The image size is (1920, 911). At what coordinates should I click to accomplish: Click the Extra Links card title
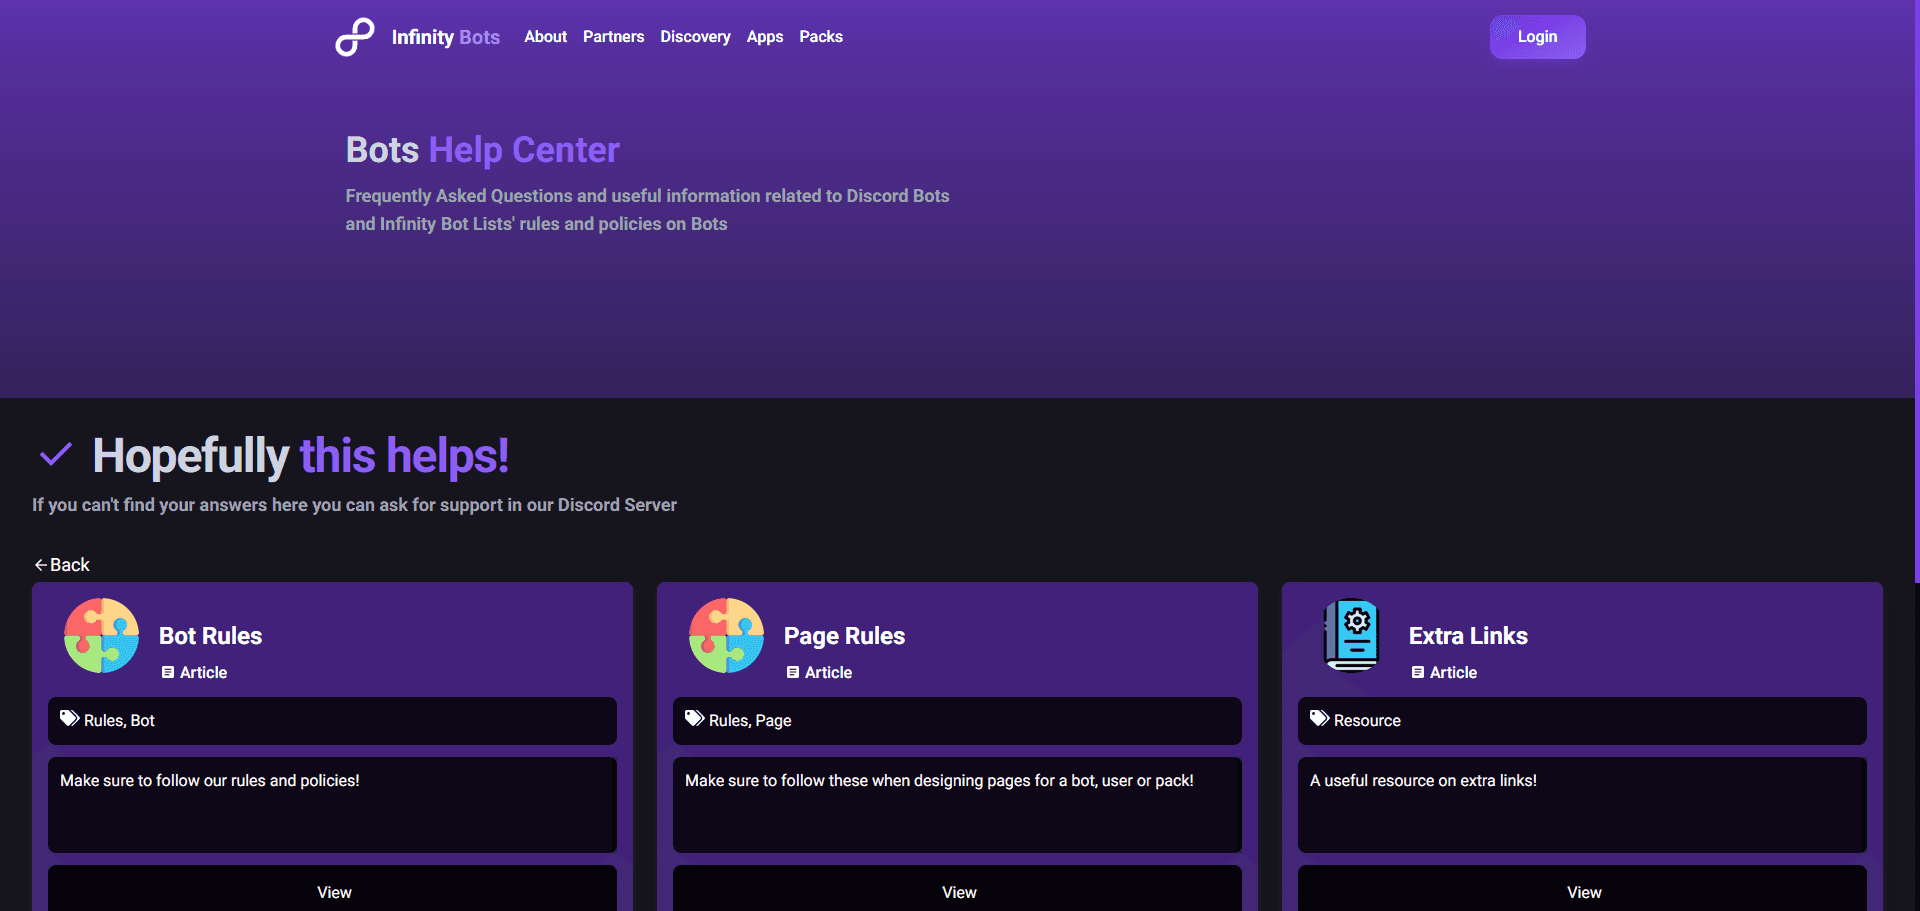[1469, 636]
